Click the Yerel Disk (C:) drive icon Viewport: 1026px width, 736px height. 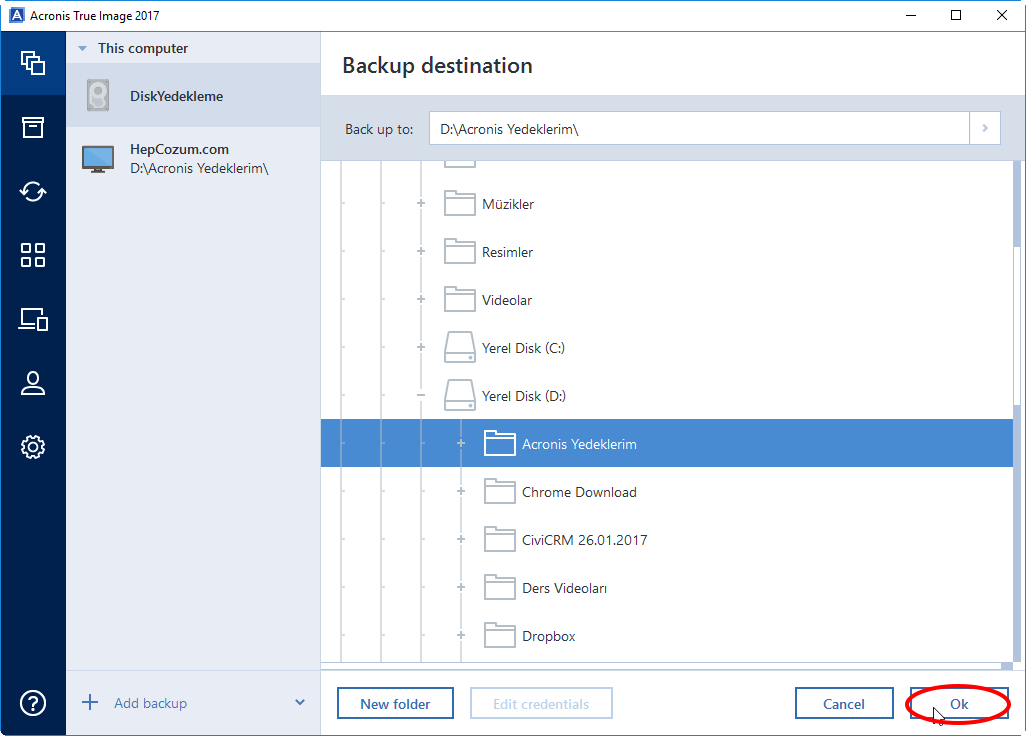point(459,347)
